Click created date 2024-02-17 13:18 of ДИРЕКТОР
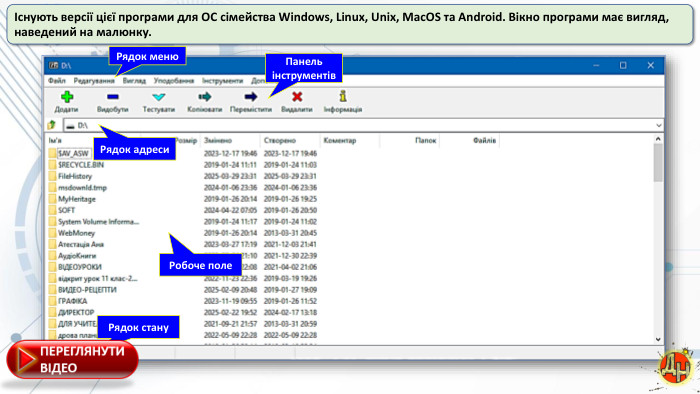 tap(290, 312)
